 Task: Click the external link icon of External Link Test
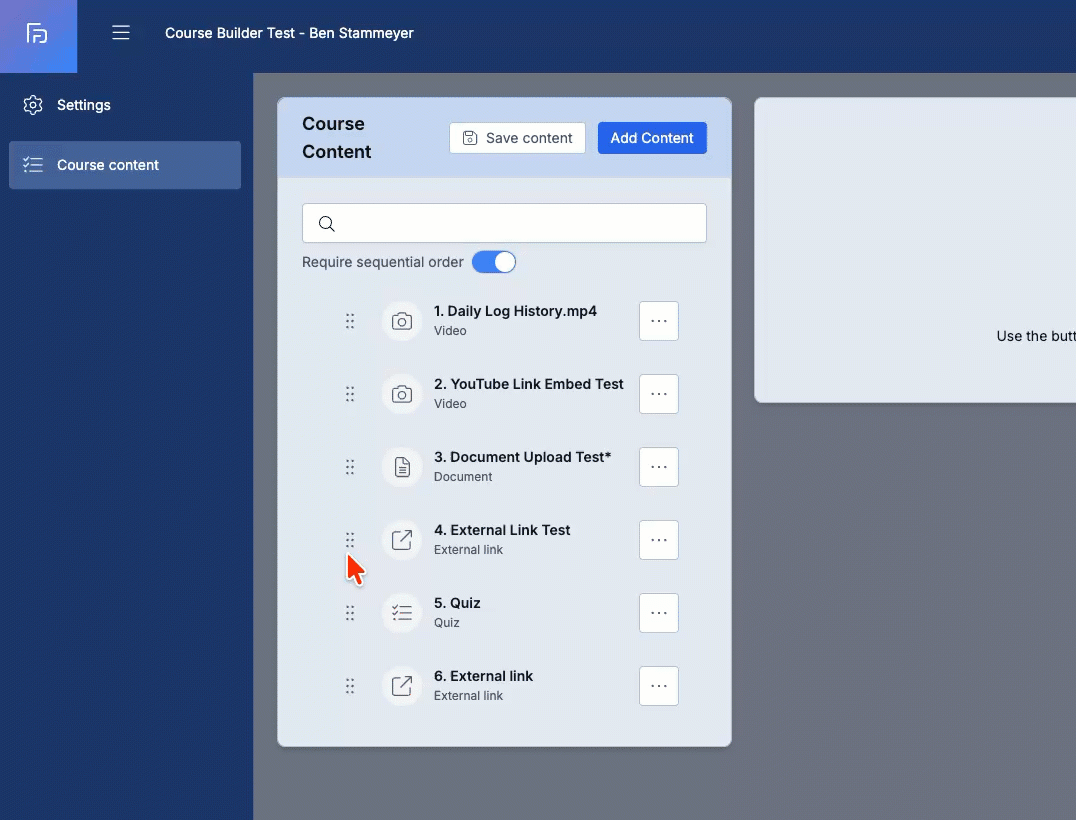coord(402,540)
